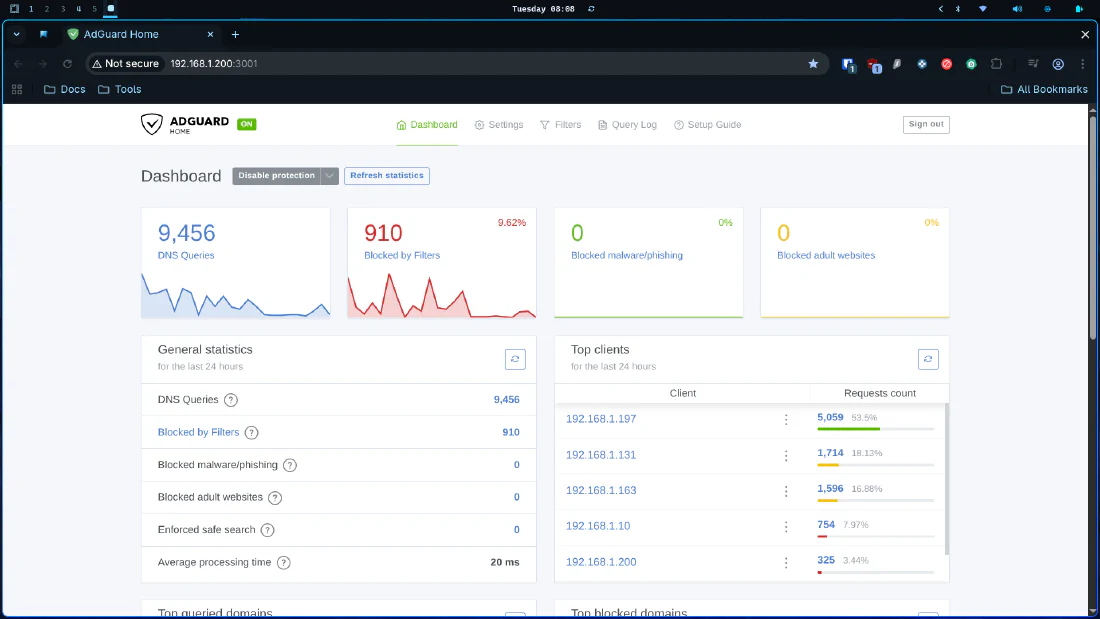Open the browser extensions puzzle icon
The image size is (1100, 619).
coord(996,64)
